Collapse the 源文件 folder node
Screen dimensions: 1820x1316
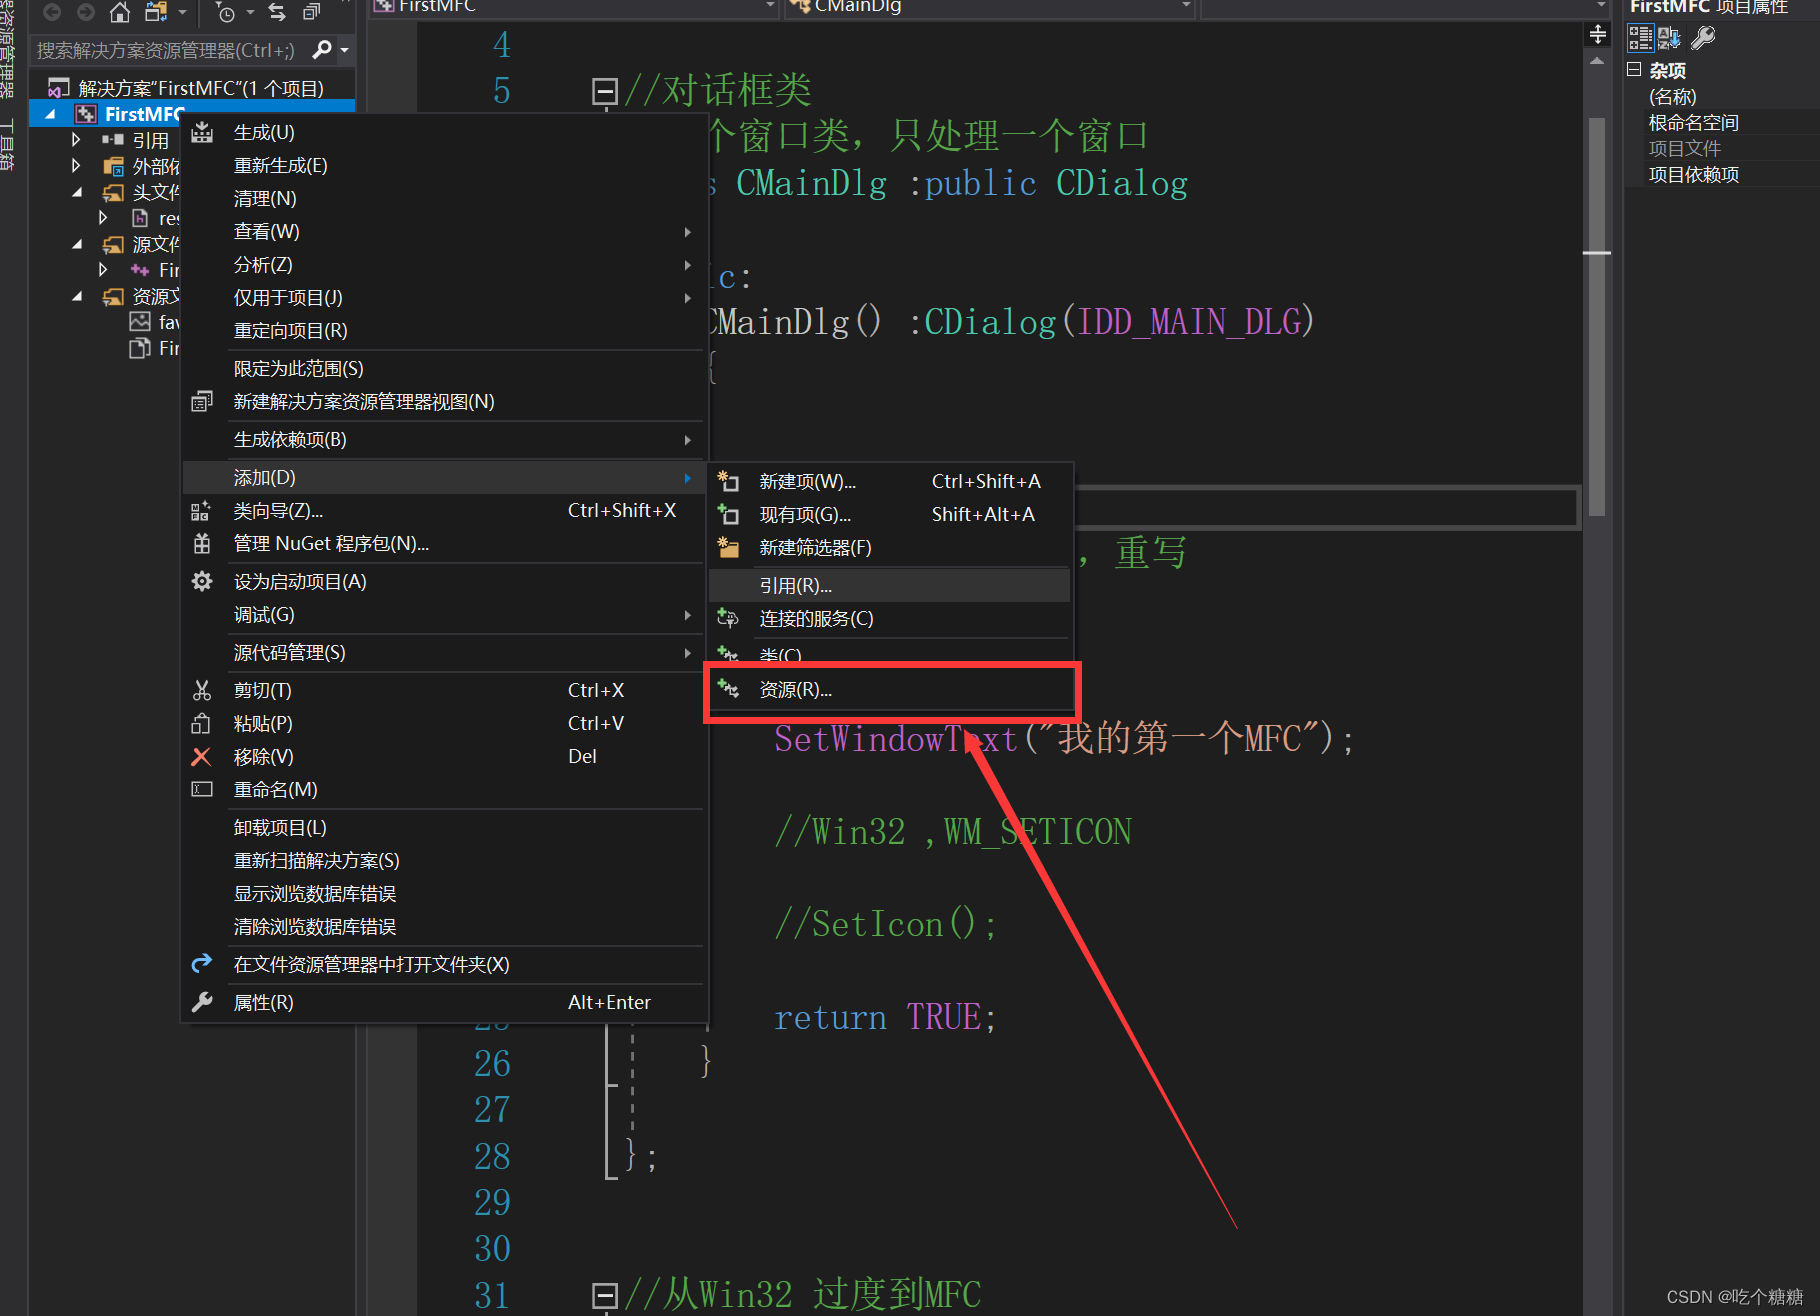pos(77,243)
